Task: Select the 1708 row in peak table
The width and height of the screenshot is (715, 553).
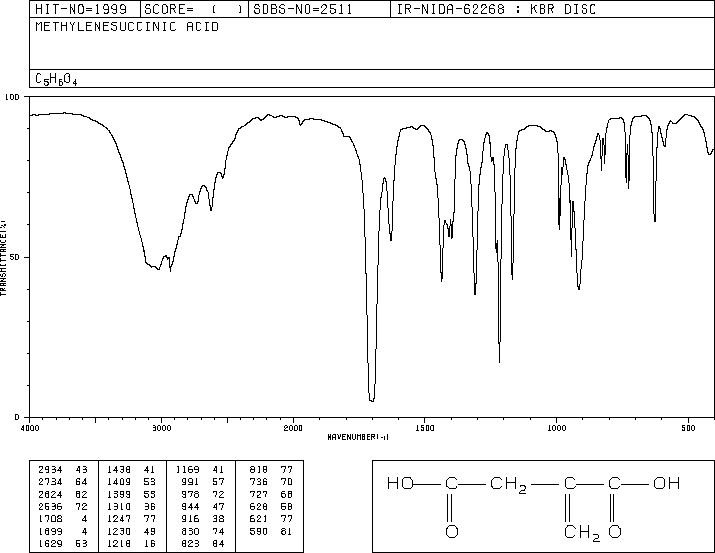Action: pyautogui.click(x=63, y=519)
